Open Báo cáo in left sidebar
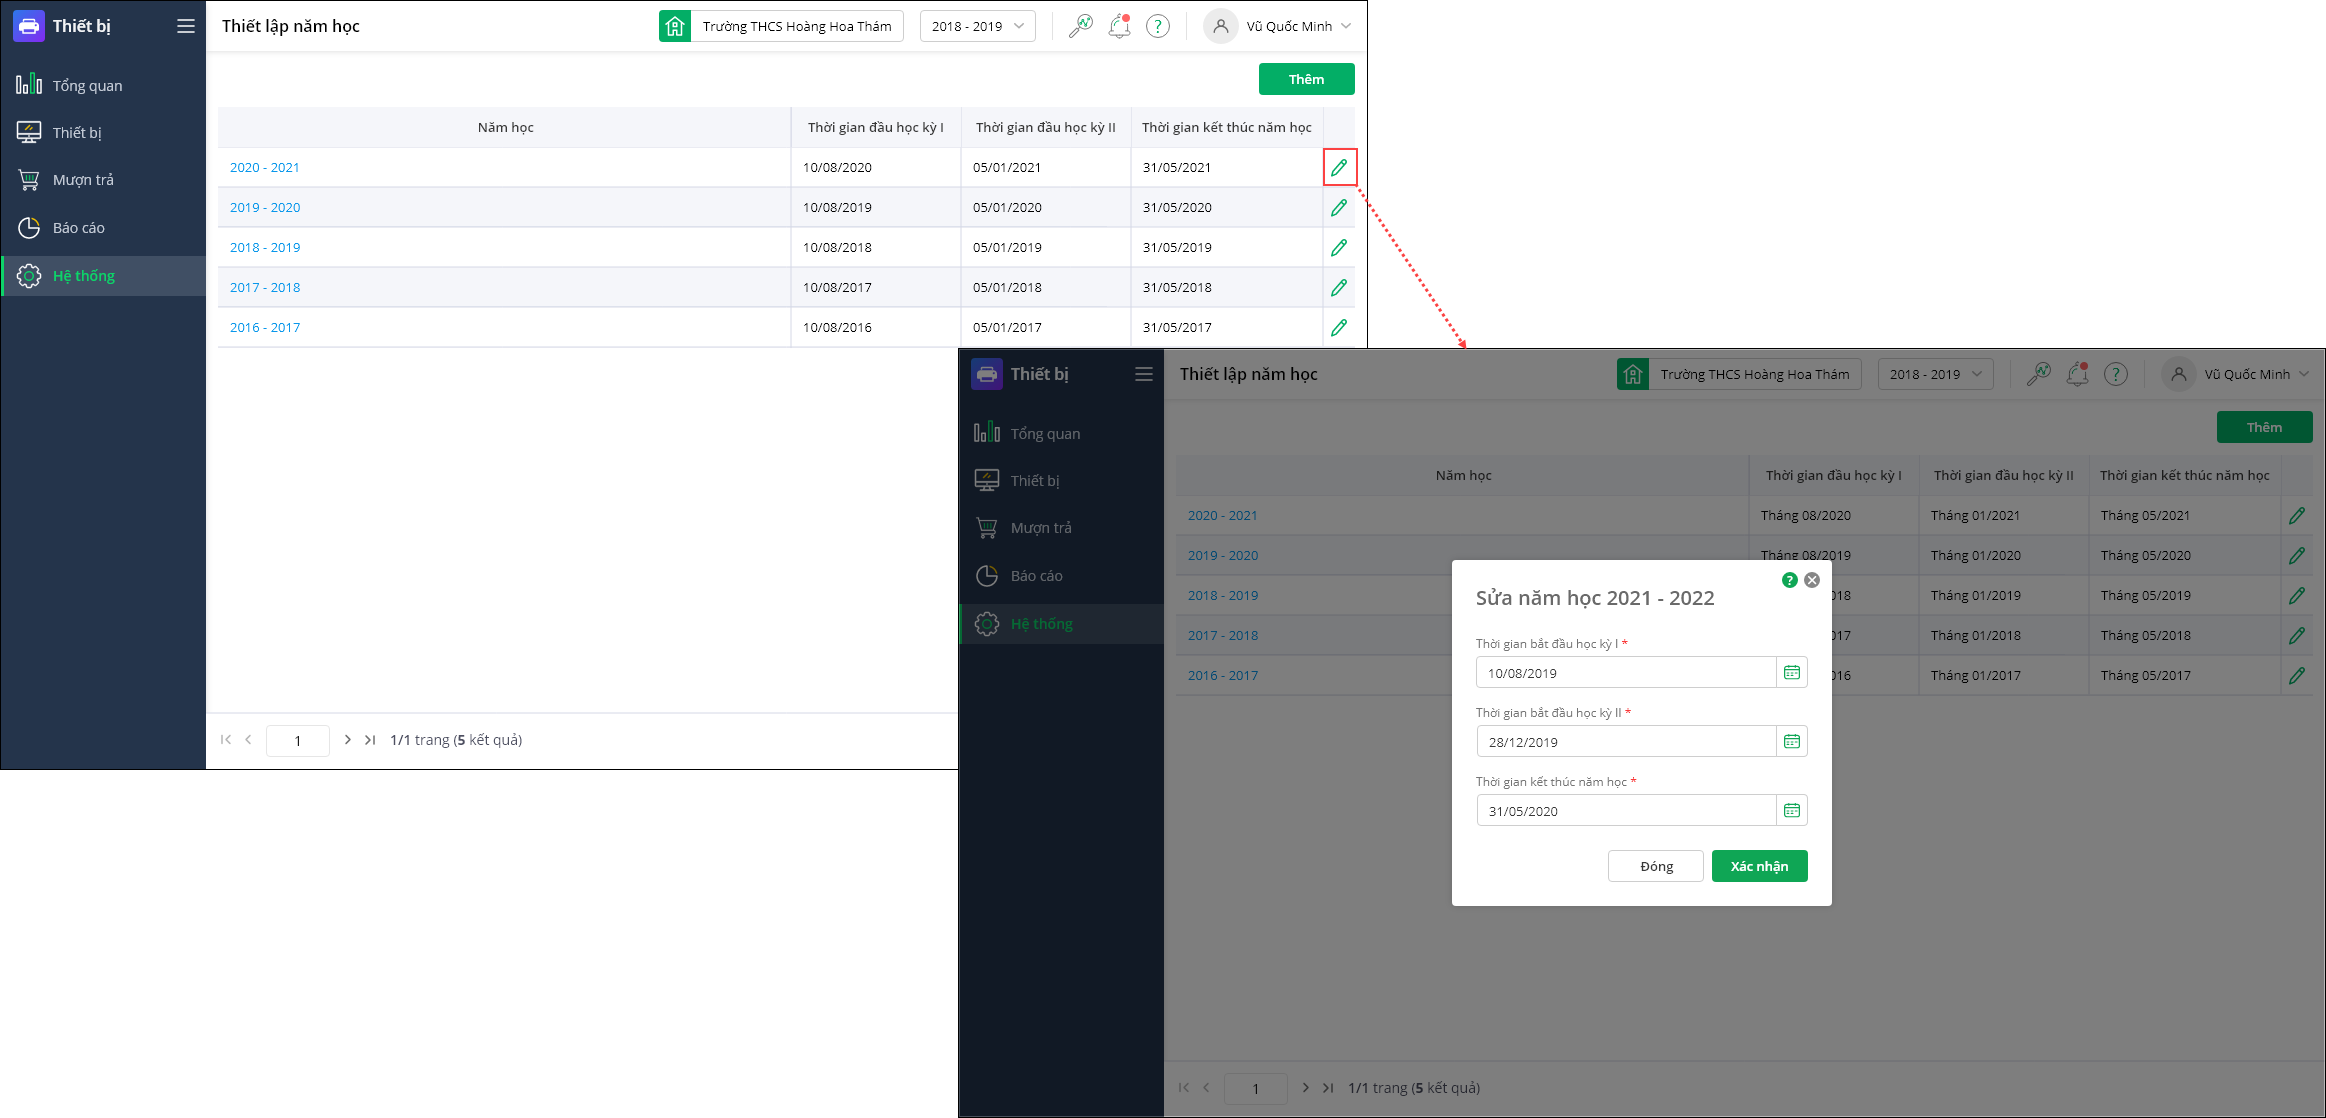The height and width of the screenshot is (1118, 2326). [78, 228]
